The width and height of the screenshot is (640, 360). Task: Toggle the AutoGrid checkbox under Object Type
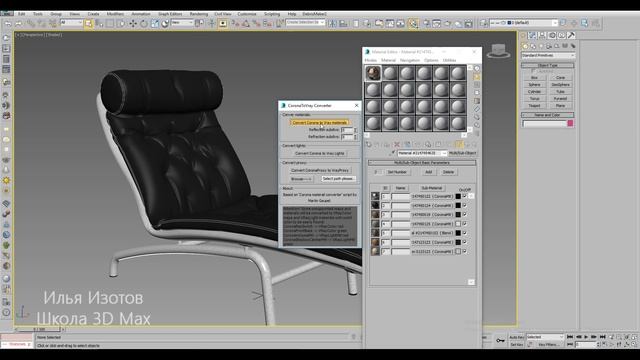tap(534, 71)
